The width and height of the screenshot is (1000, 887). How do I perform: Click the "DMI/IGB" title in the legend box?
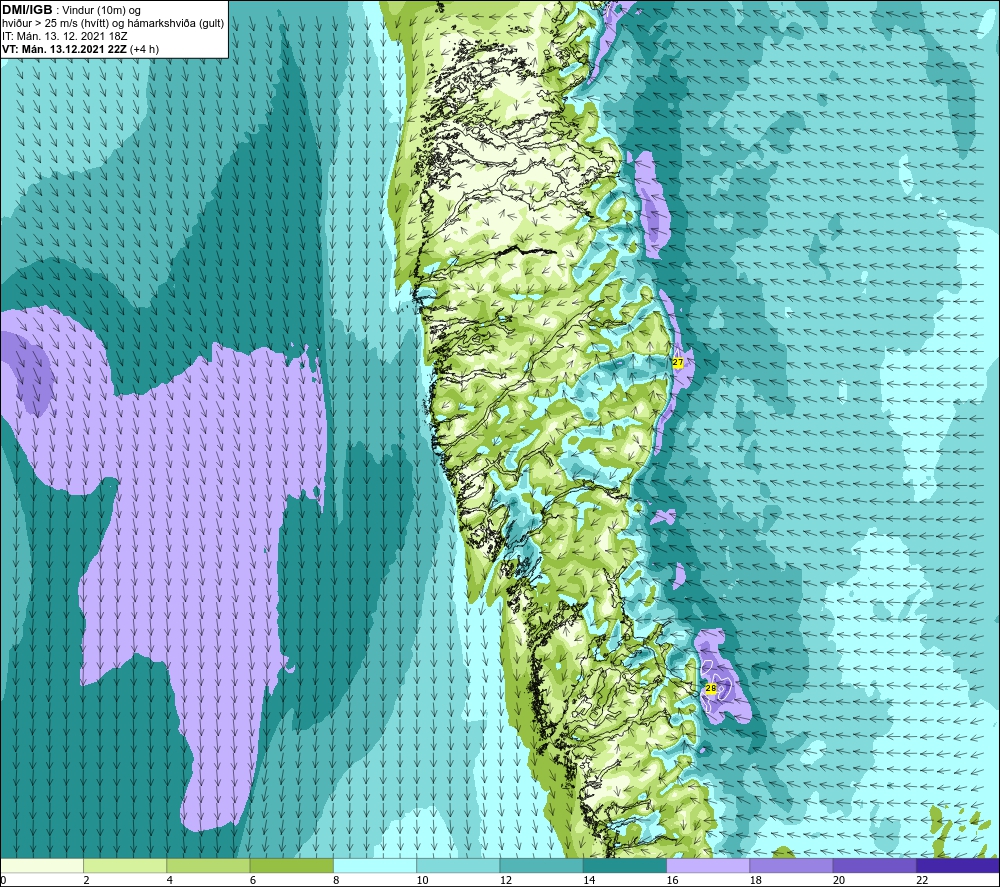pyautogui.click(x=27, y=10)
